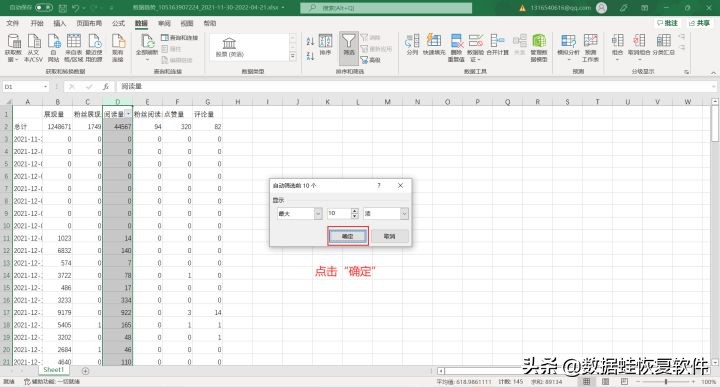Image resolution: width=720 pixels, height=387 pixels.
Task: Open the 文件 menu
Action: [x=13, y=23]
